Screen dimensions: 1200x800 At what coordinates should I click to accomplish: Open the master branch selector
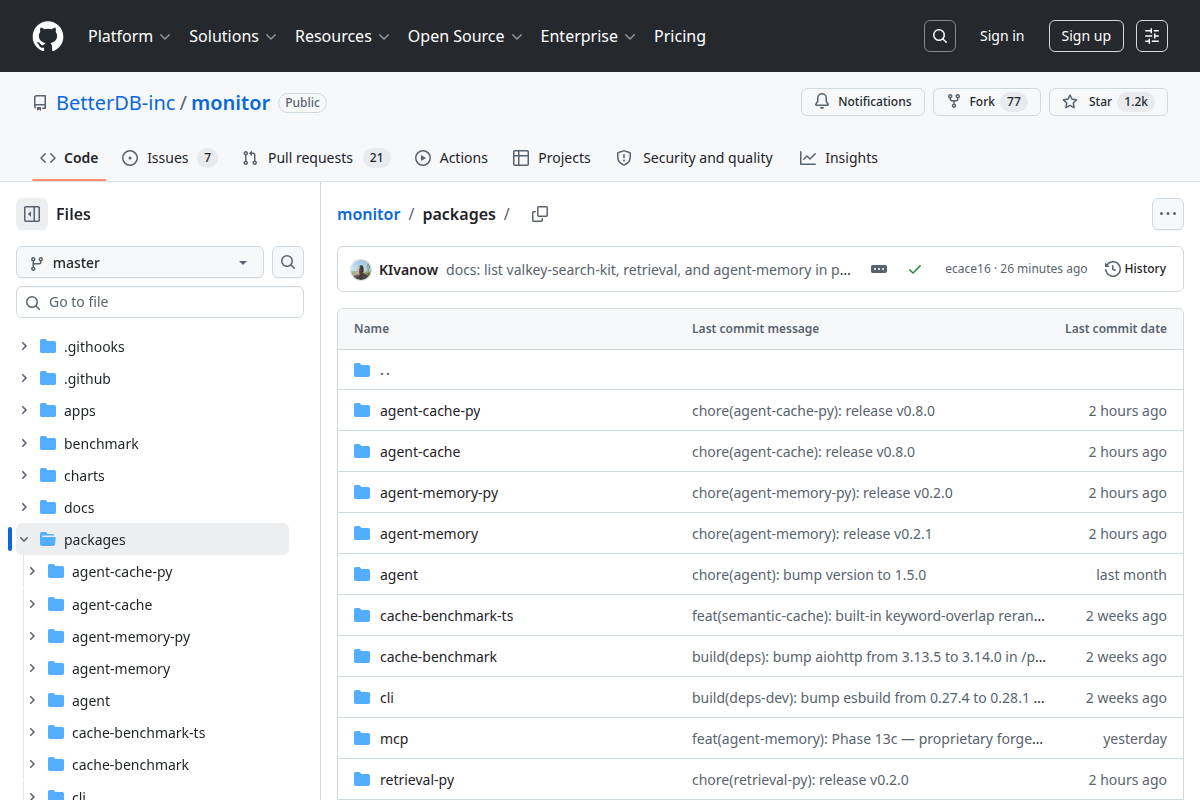point(140,262)
